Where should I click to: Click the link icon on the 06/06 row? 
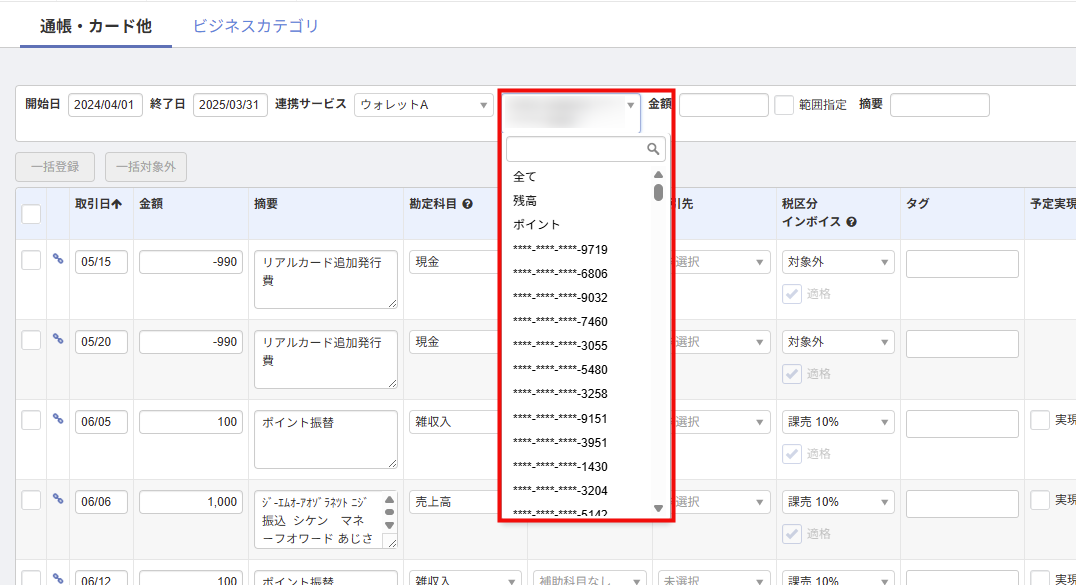click(x=58, y=499)
